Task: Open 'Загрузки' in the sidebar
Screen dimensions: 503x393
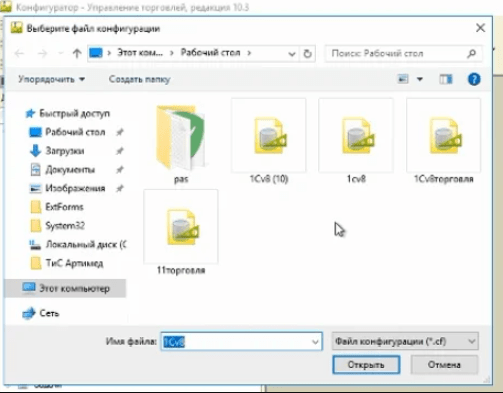Action: pos(57,151)
